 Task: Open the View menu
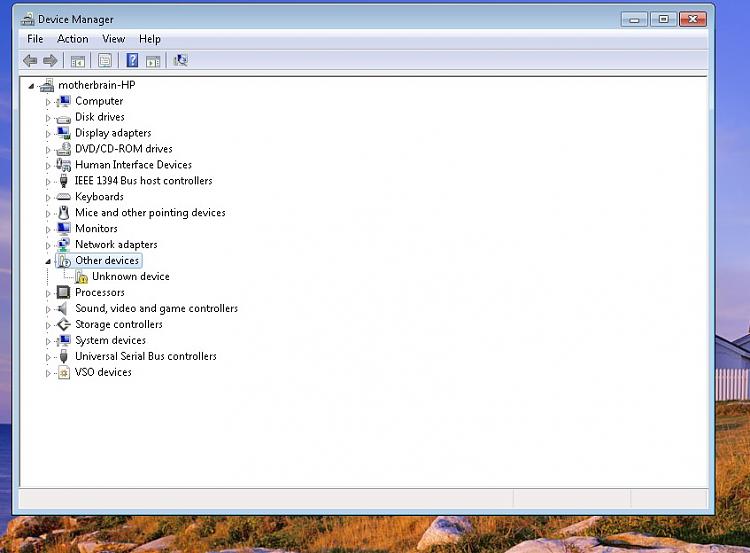113,39
